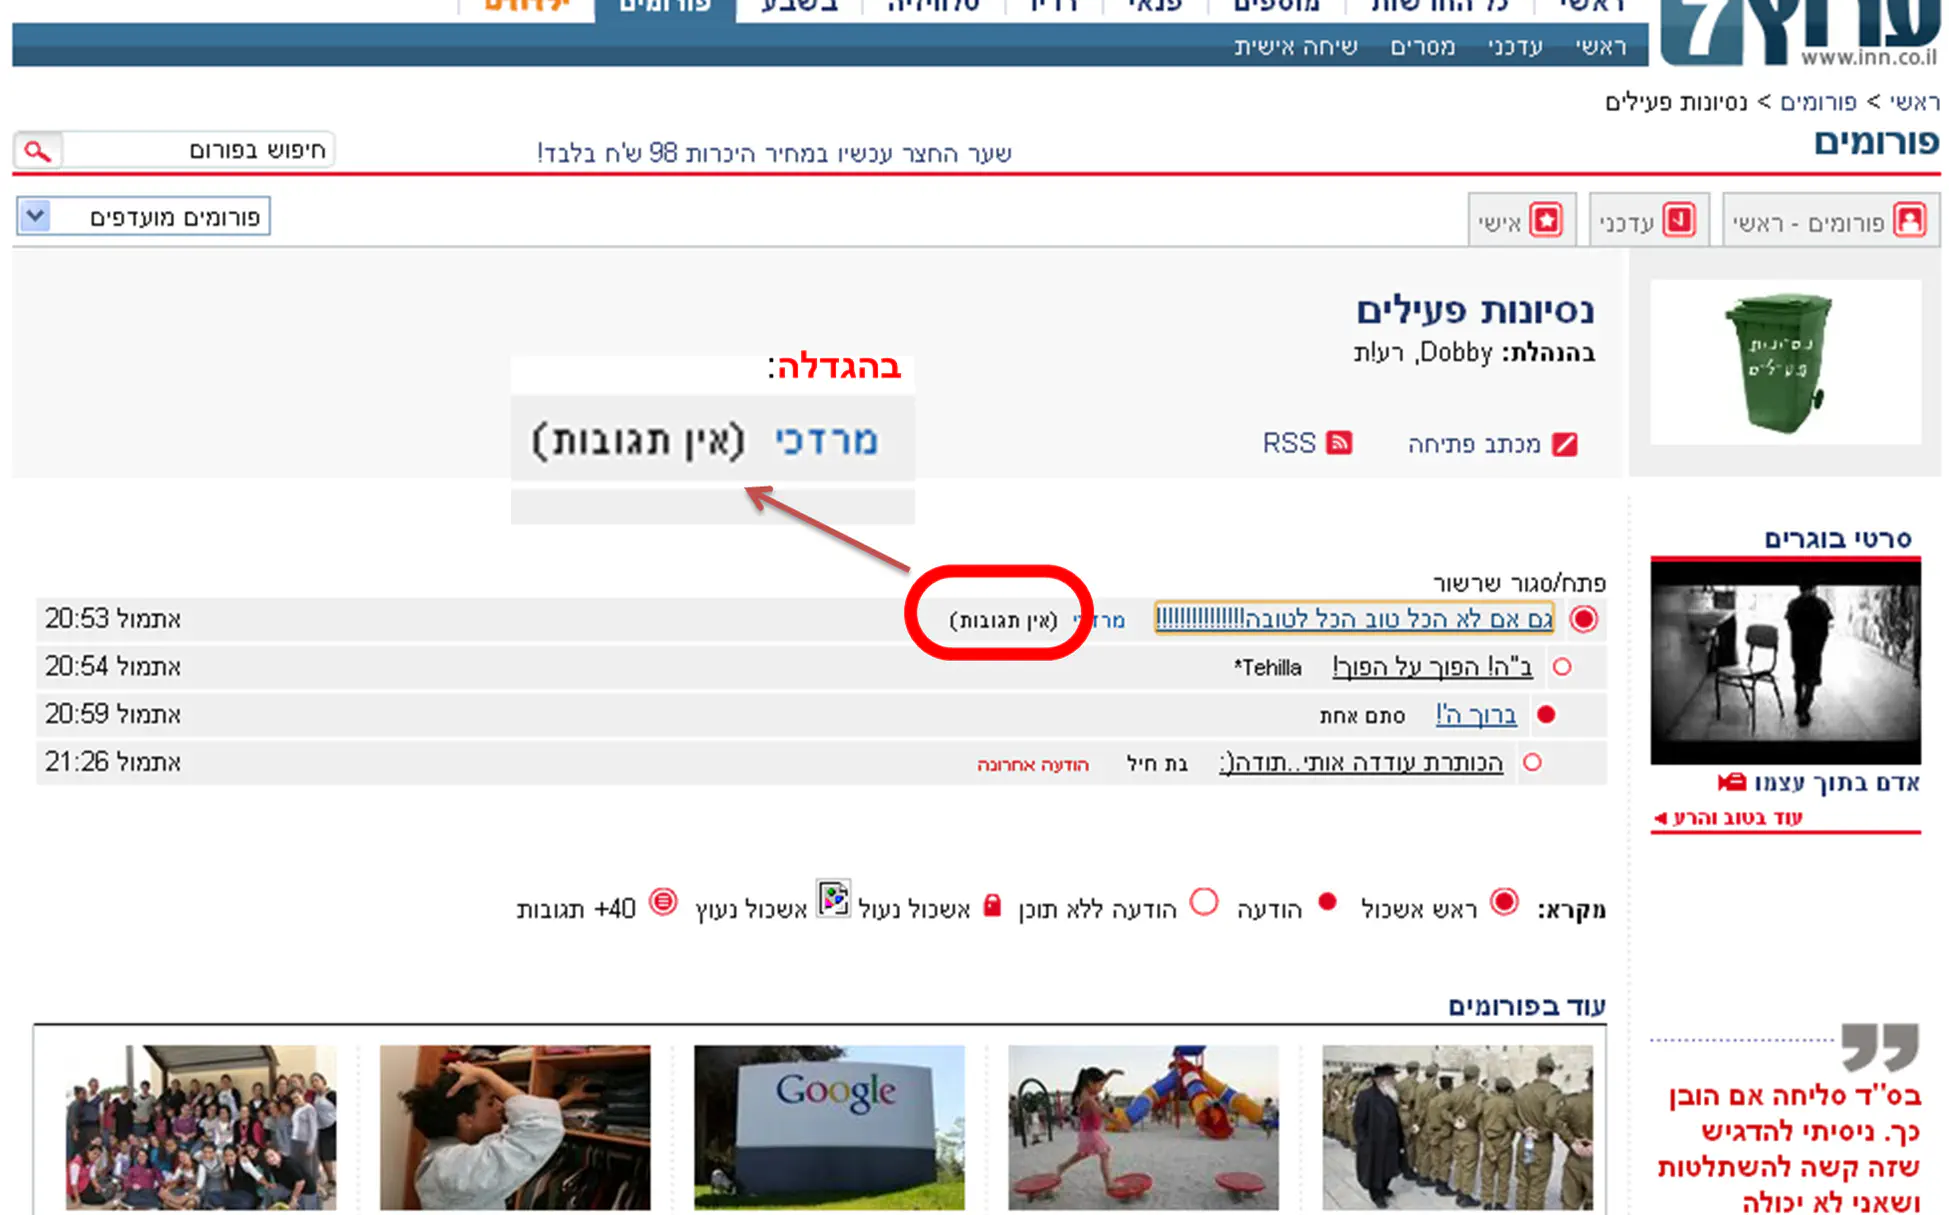This screenshot has width=1949, height=1215.
Task: Click the search magnifier icon in forum search
Action: tap(38, 151)
